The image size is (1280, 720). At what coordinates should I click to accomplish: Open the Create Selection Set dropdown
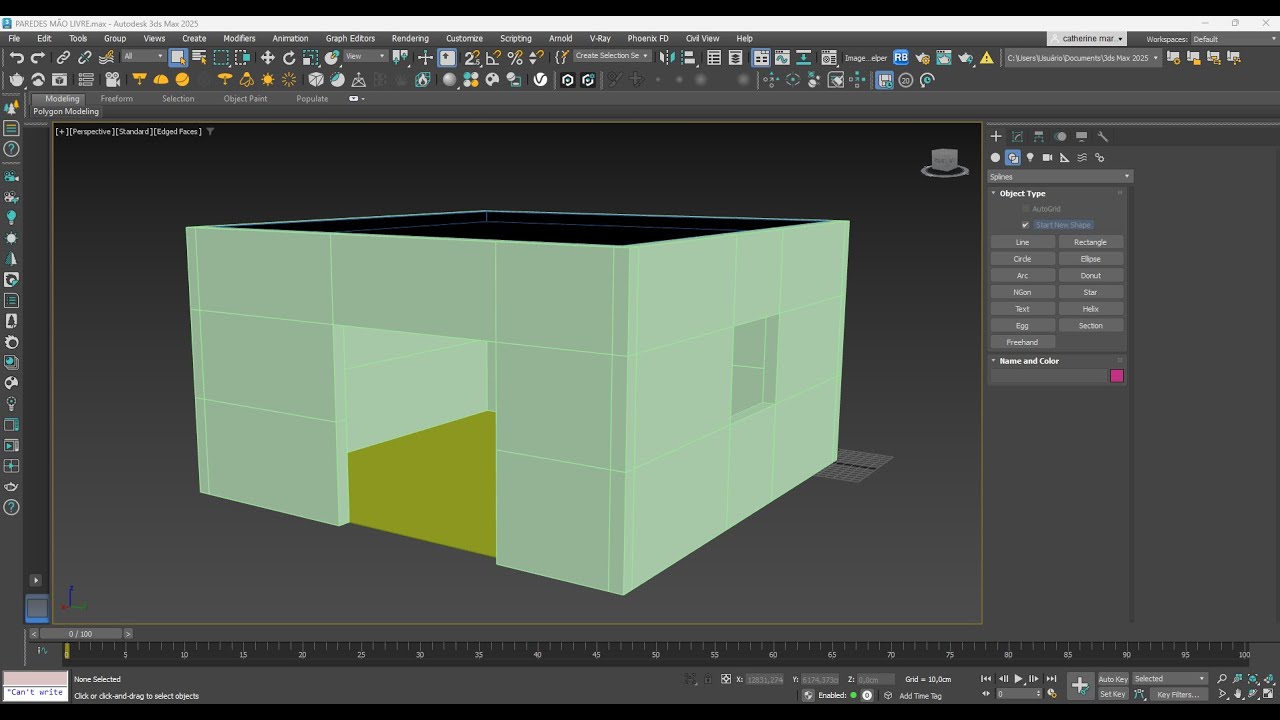(612, 56)
